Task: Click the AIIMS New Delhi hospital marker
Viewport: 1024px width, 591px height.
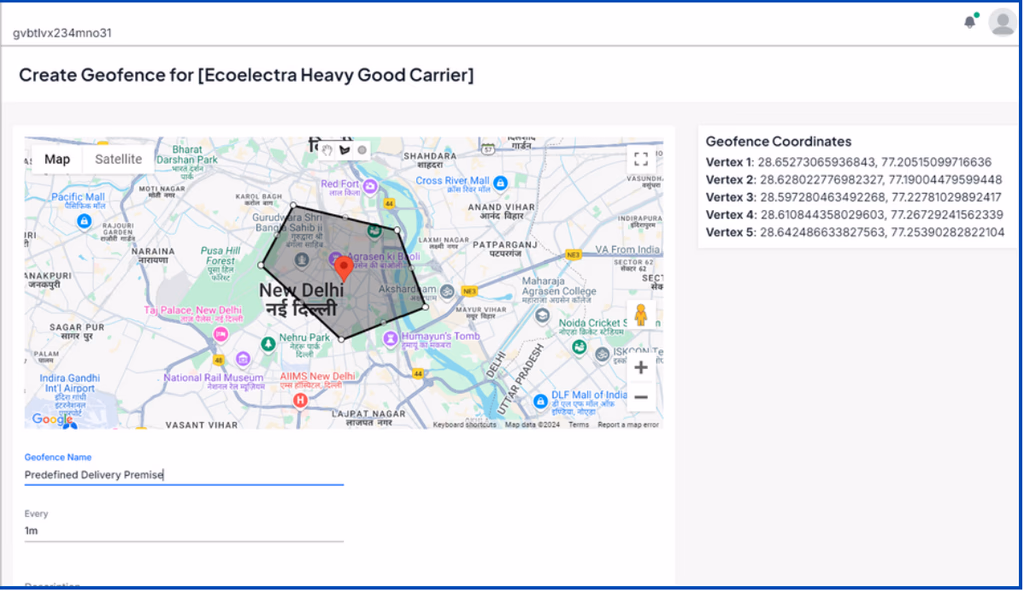Action: pos(300,400)
